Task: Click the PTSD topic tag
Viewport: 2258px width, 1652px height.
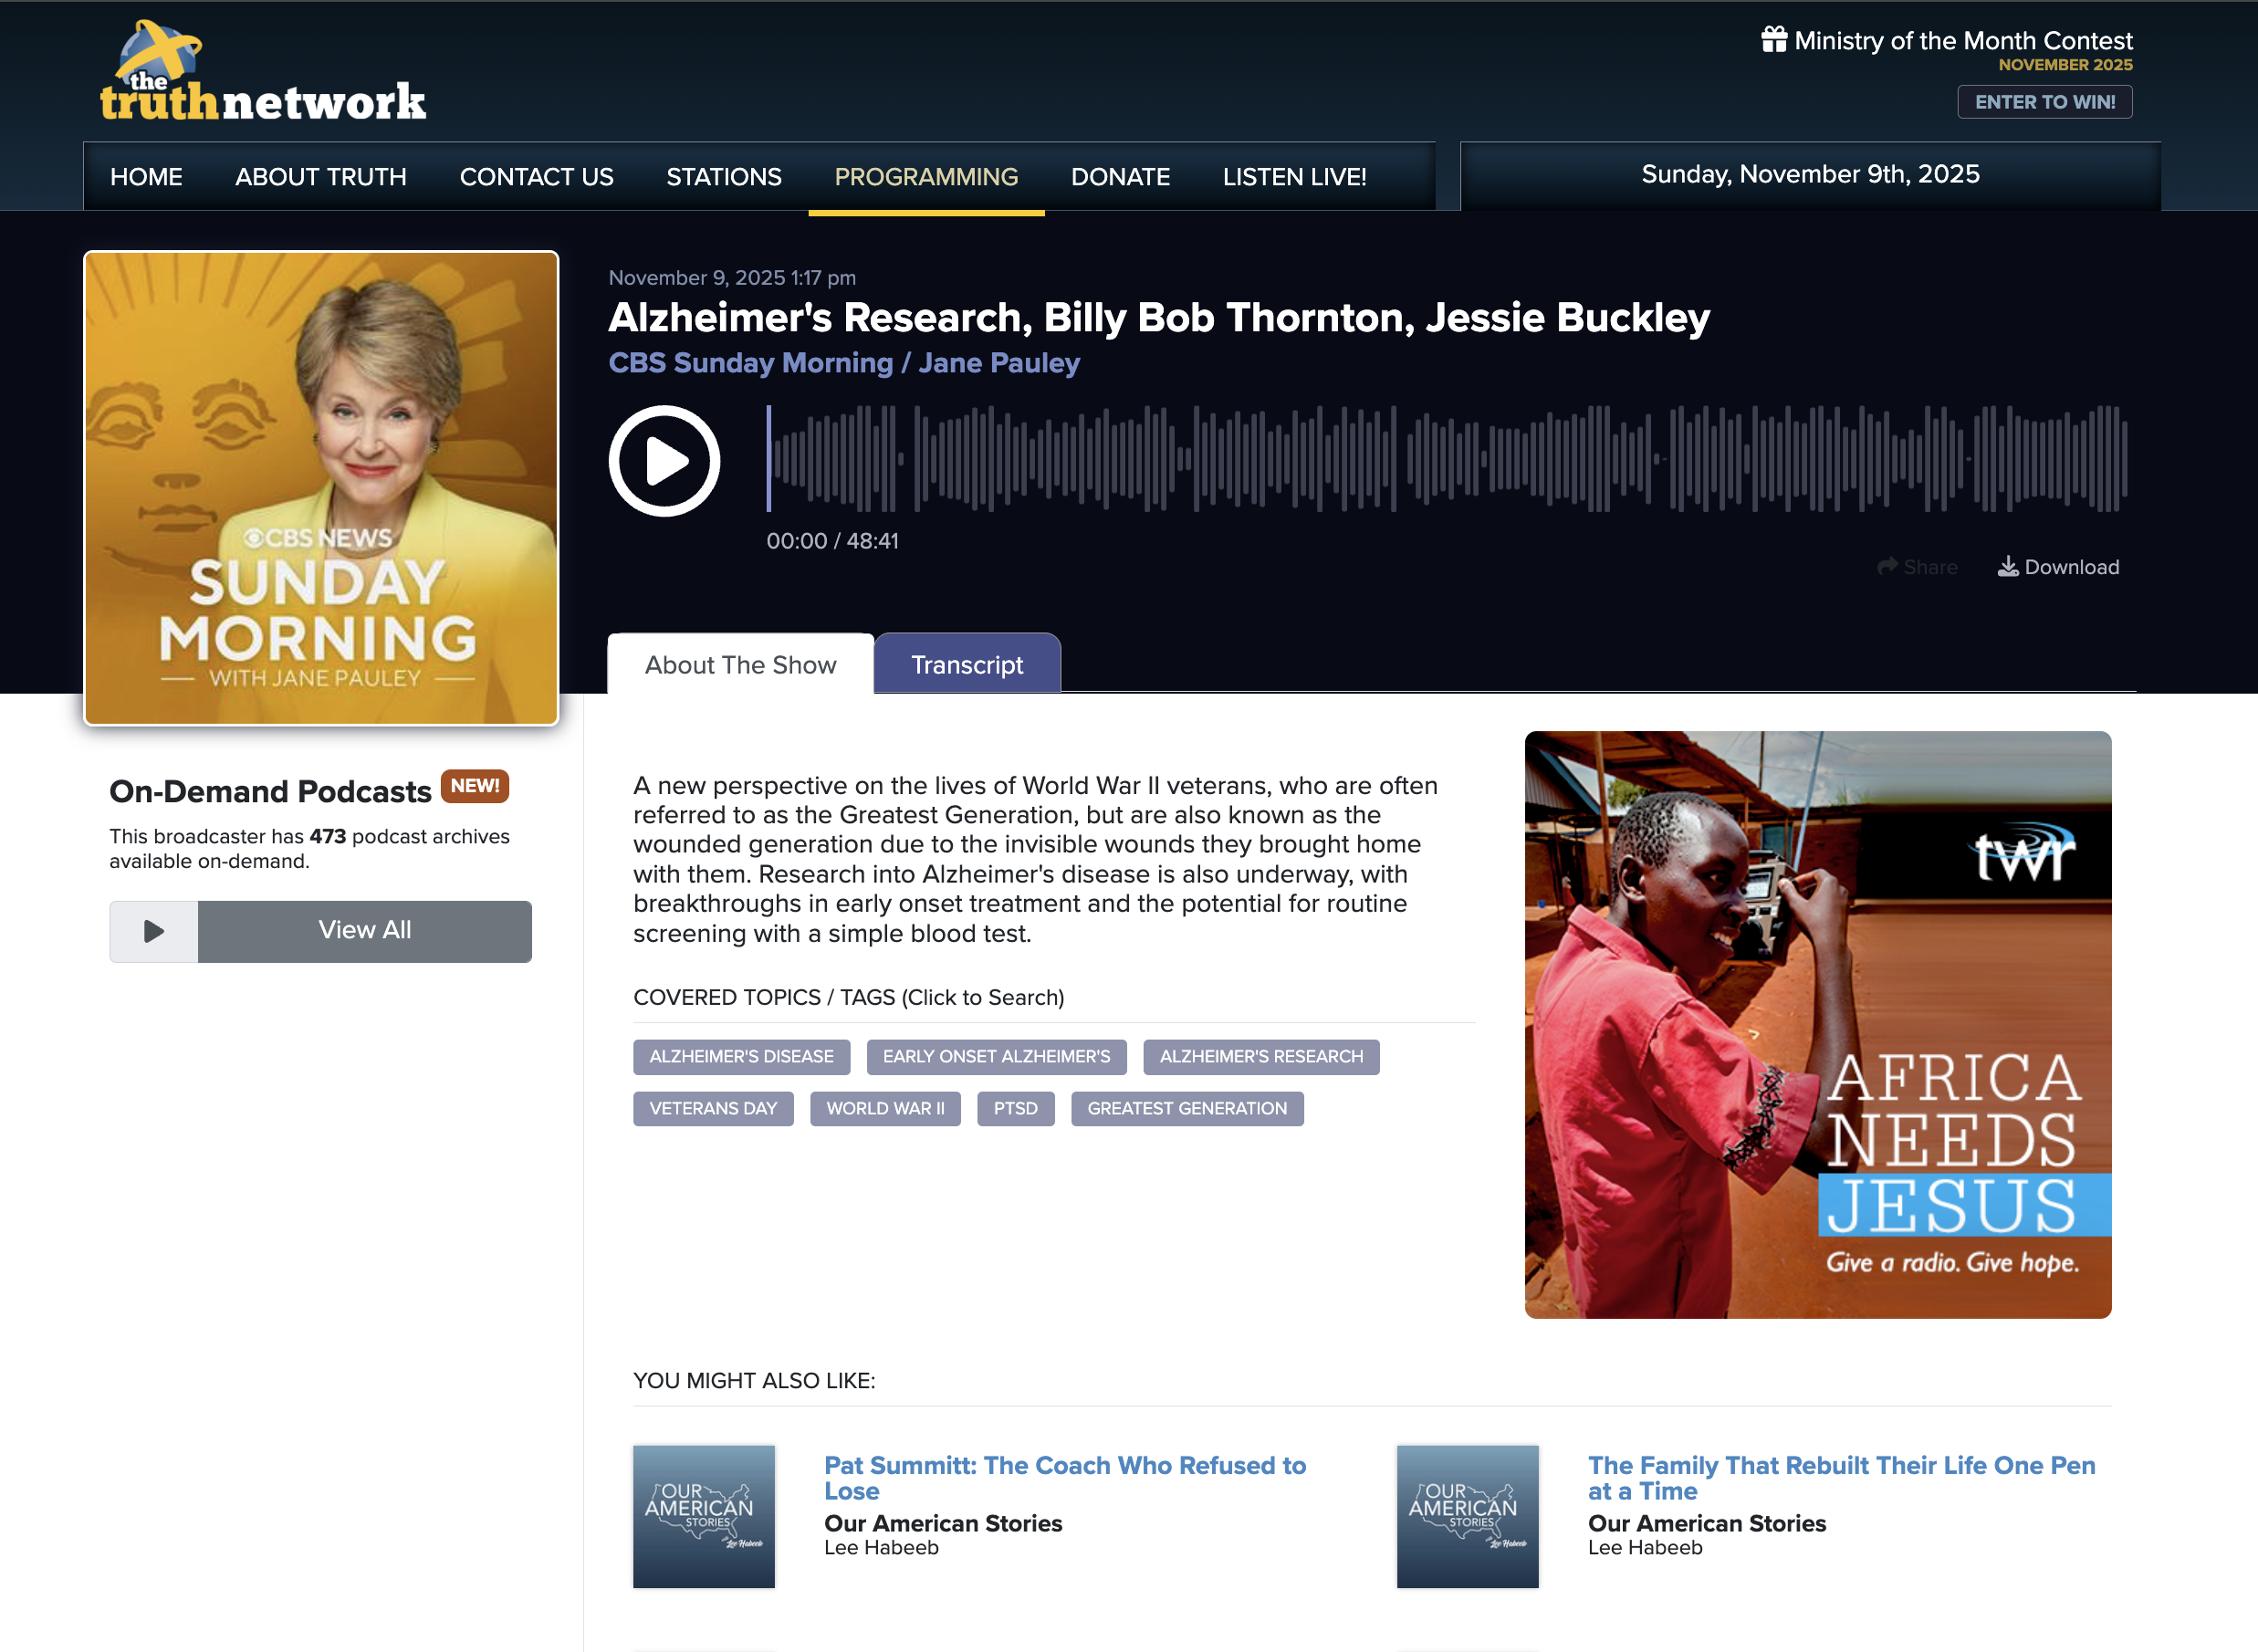Action: tap(1015, 1109)
